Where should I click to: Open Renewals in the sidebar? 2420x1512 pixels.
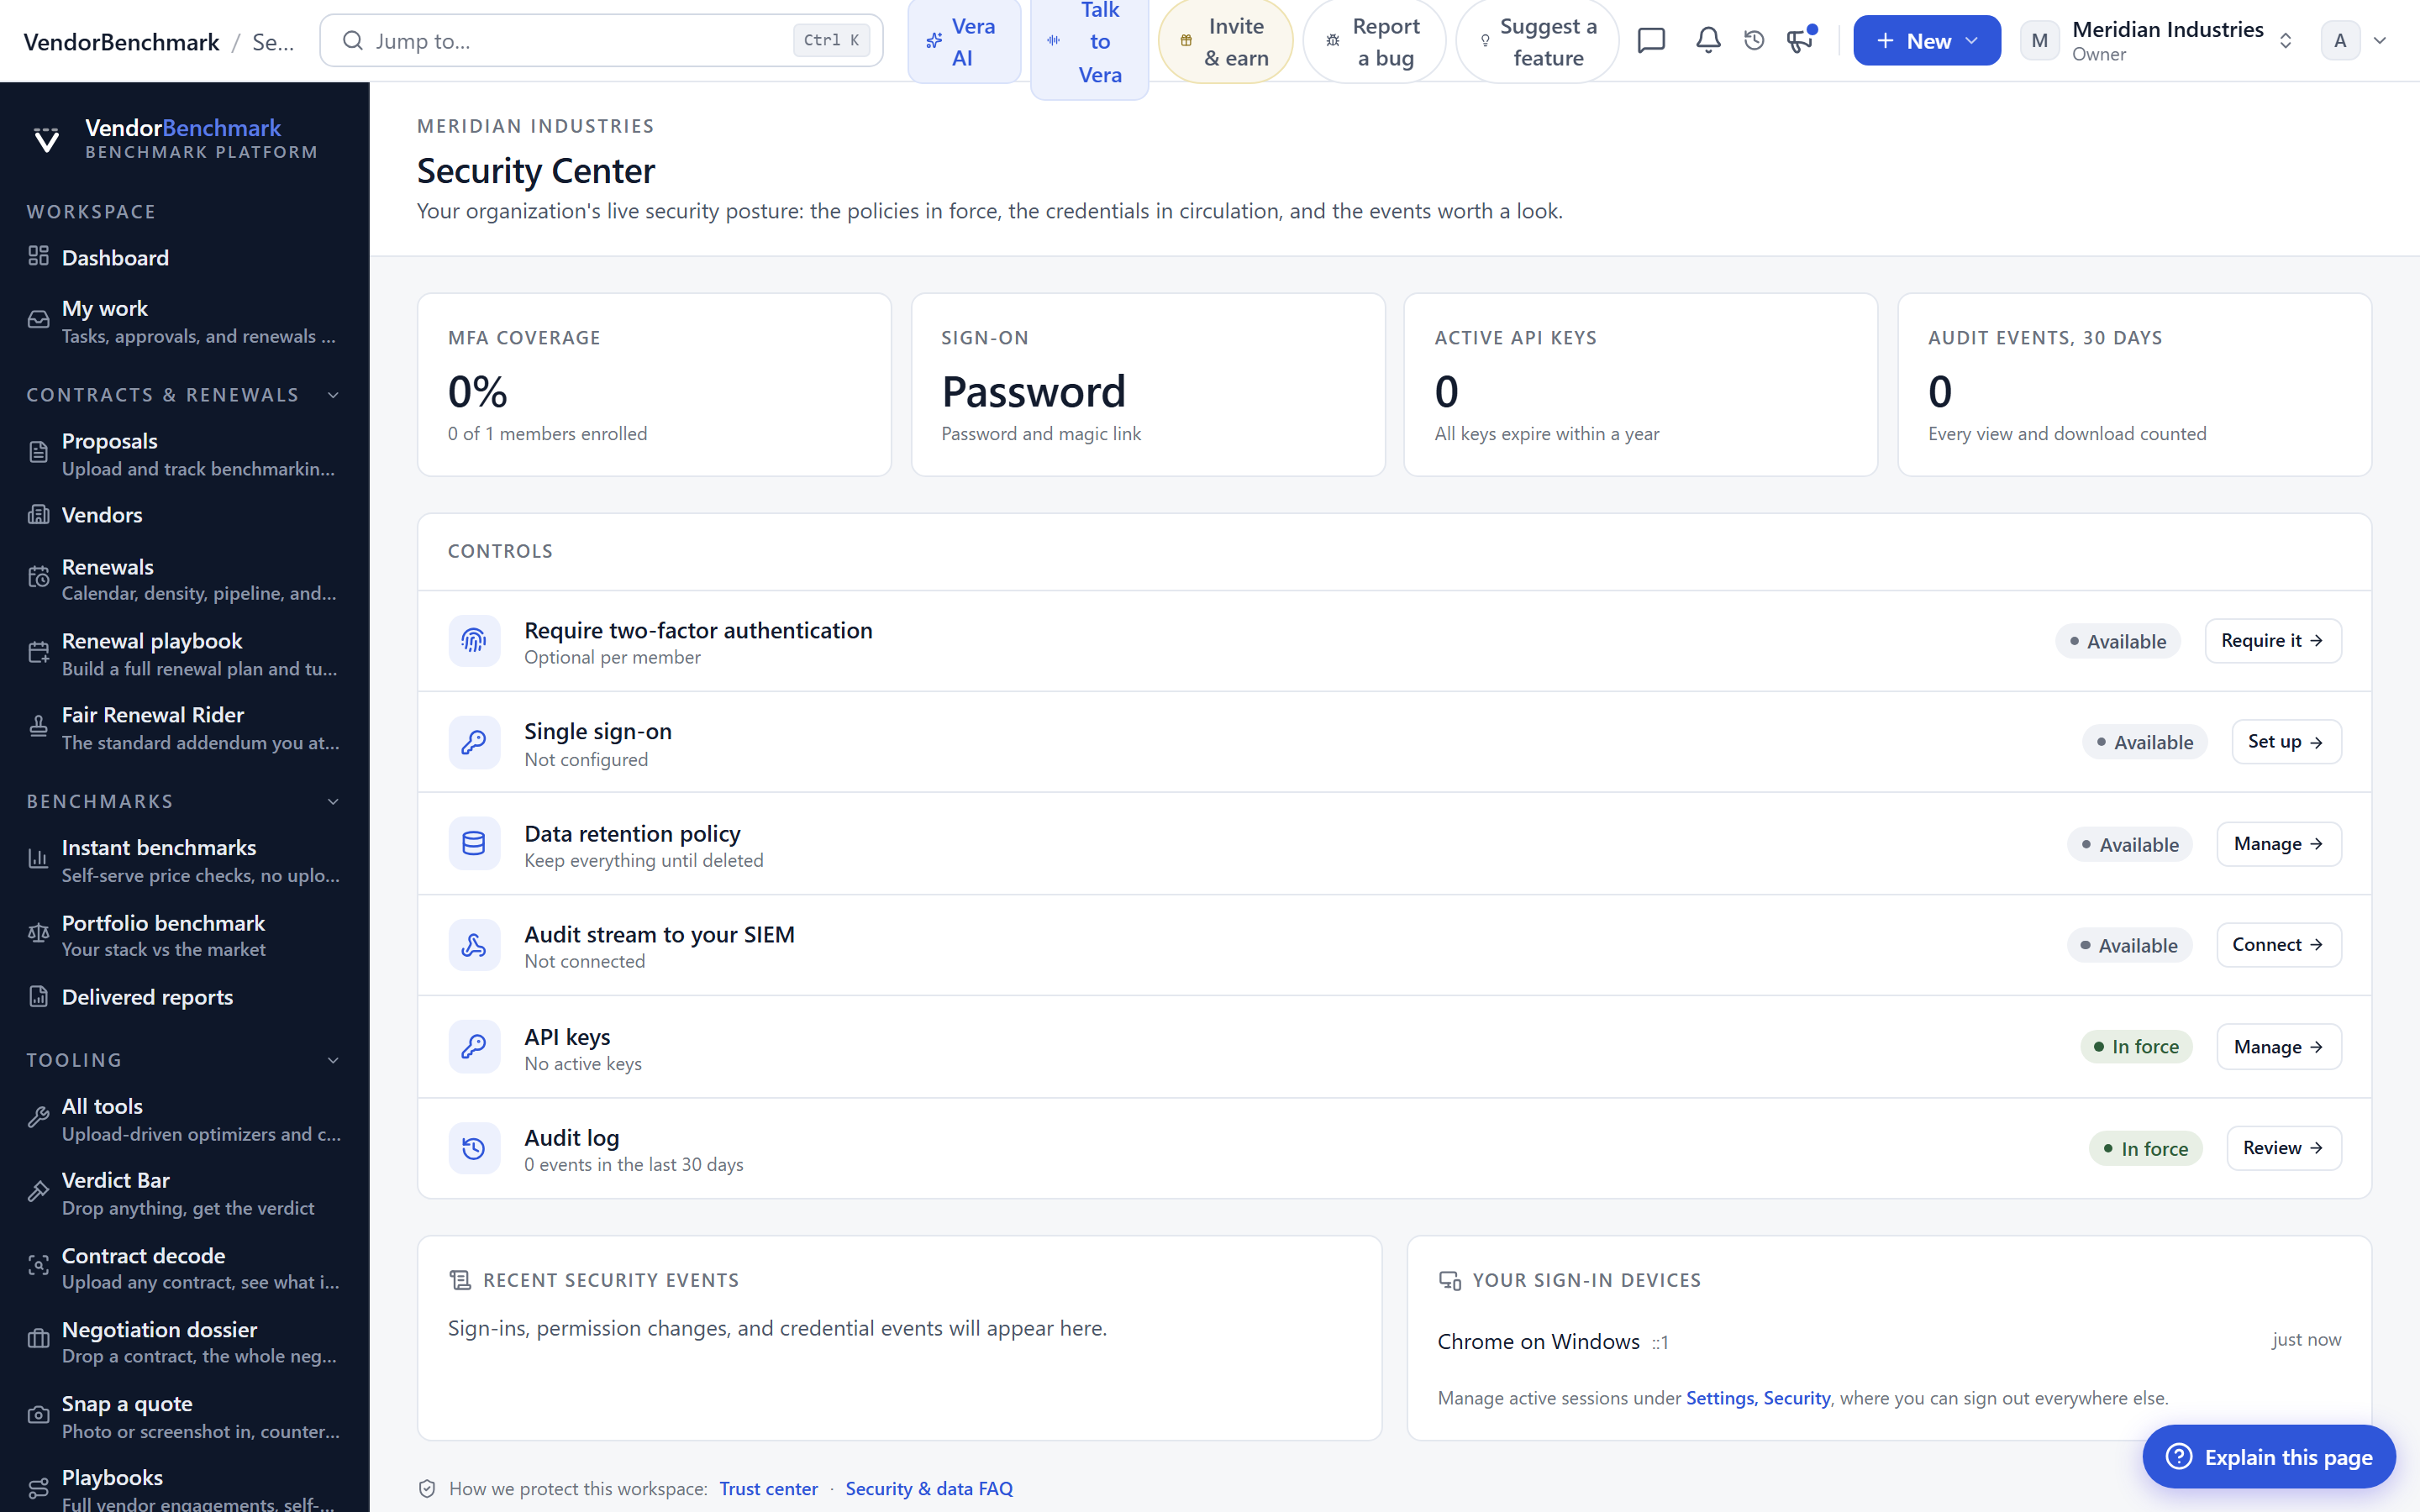pos(185,579)
